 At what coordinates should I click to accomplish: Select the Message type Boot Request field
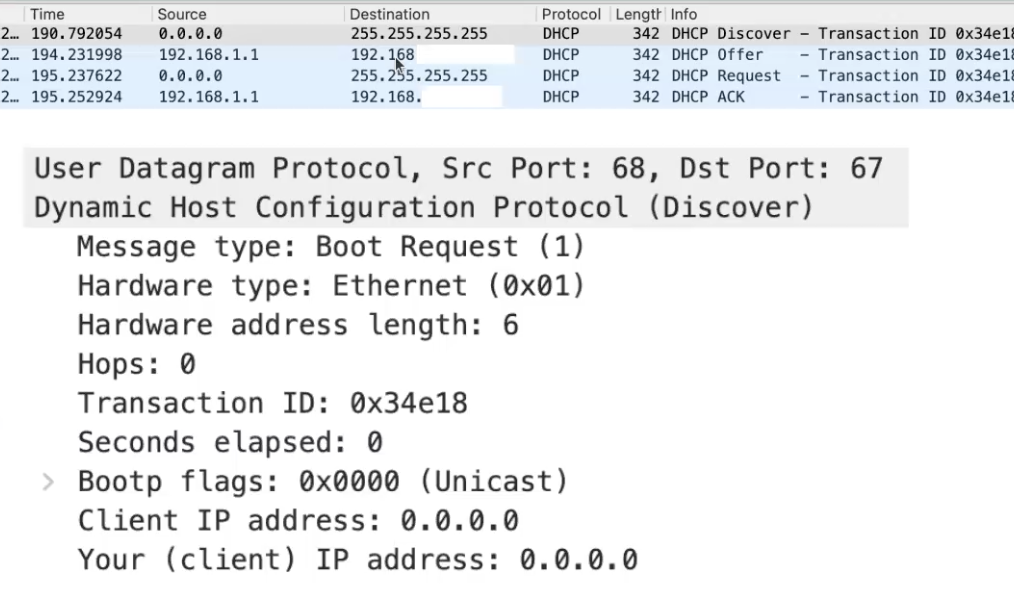[x=330, y=246]
